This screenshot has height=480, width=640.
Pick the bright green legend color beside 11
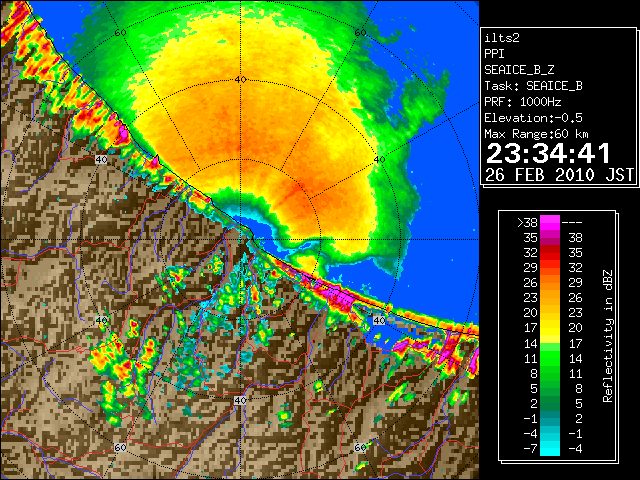coord(550,358)
